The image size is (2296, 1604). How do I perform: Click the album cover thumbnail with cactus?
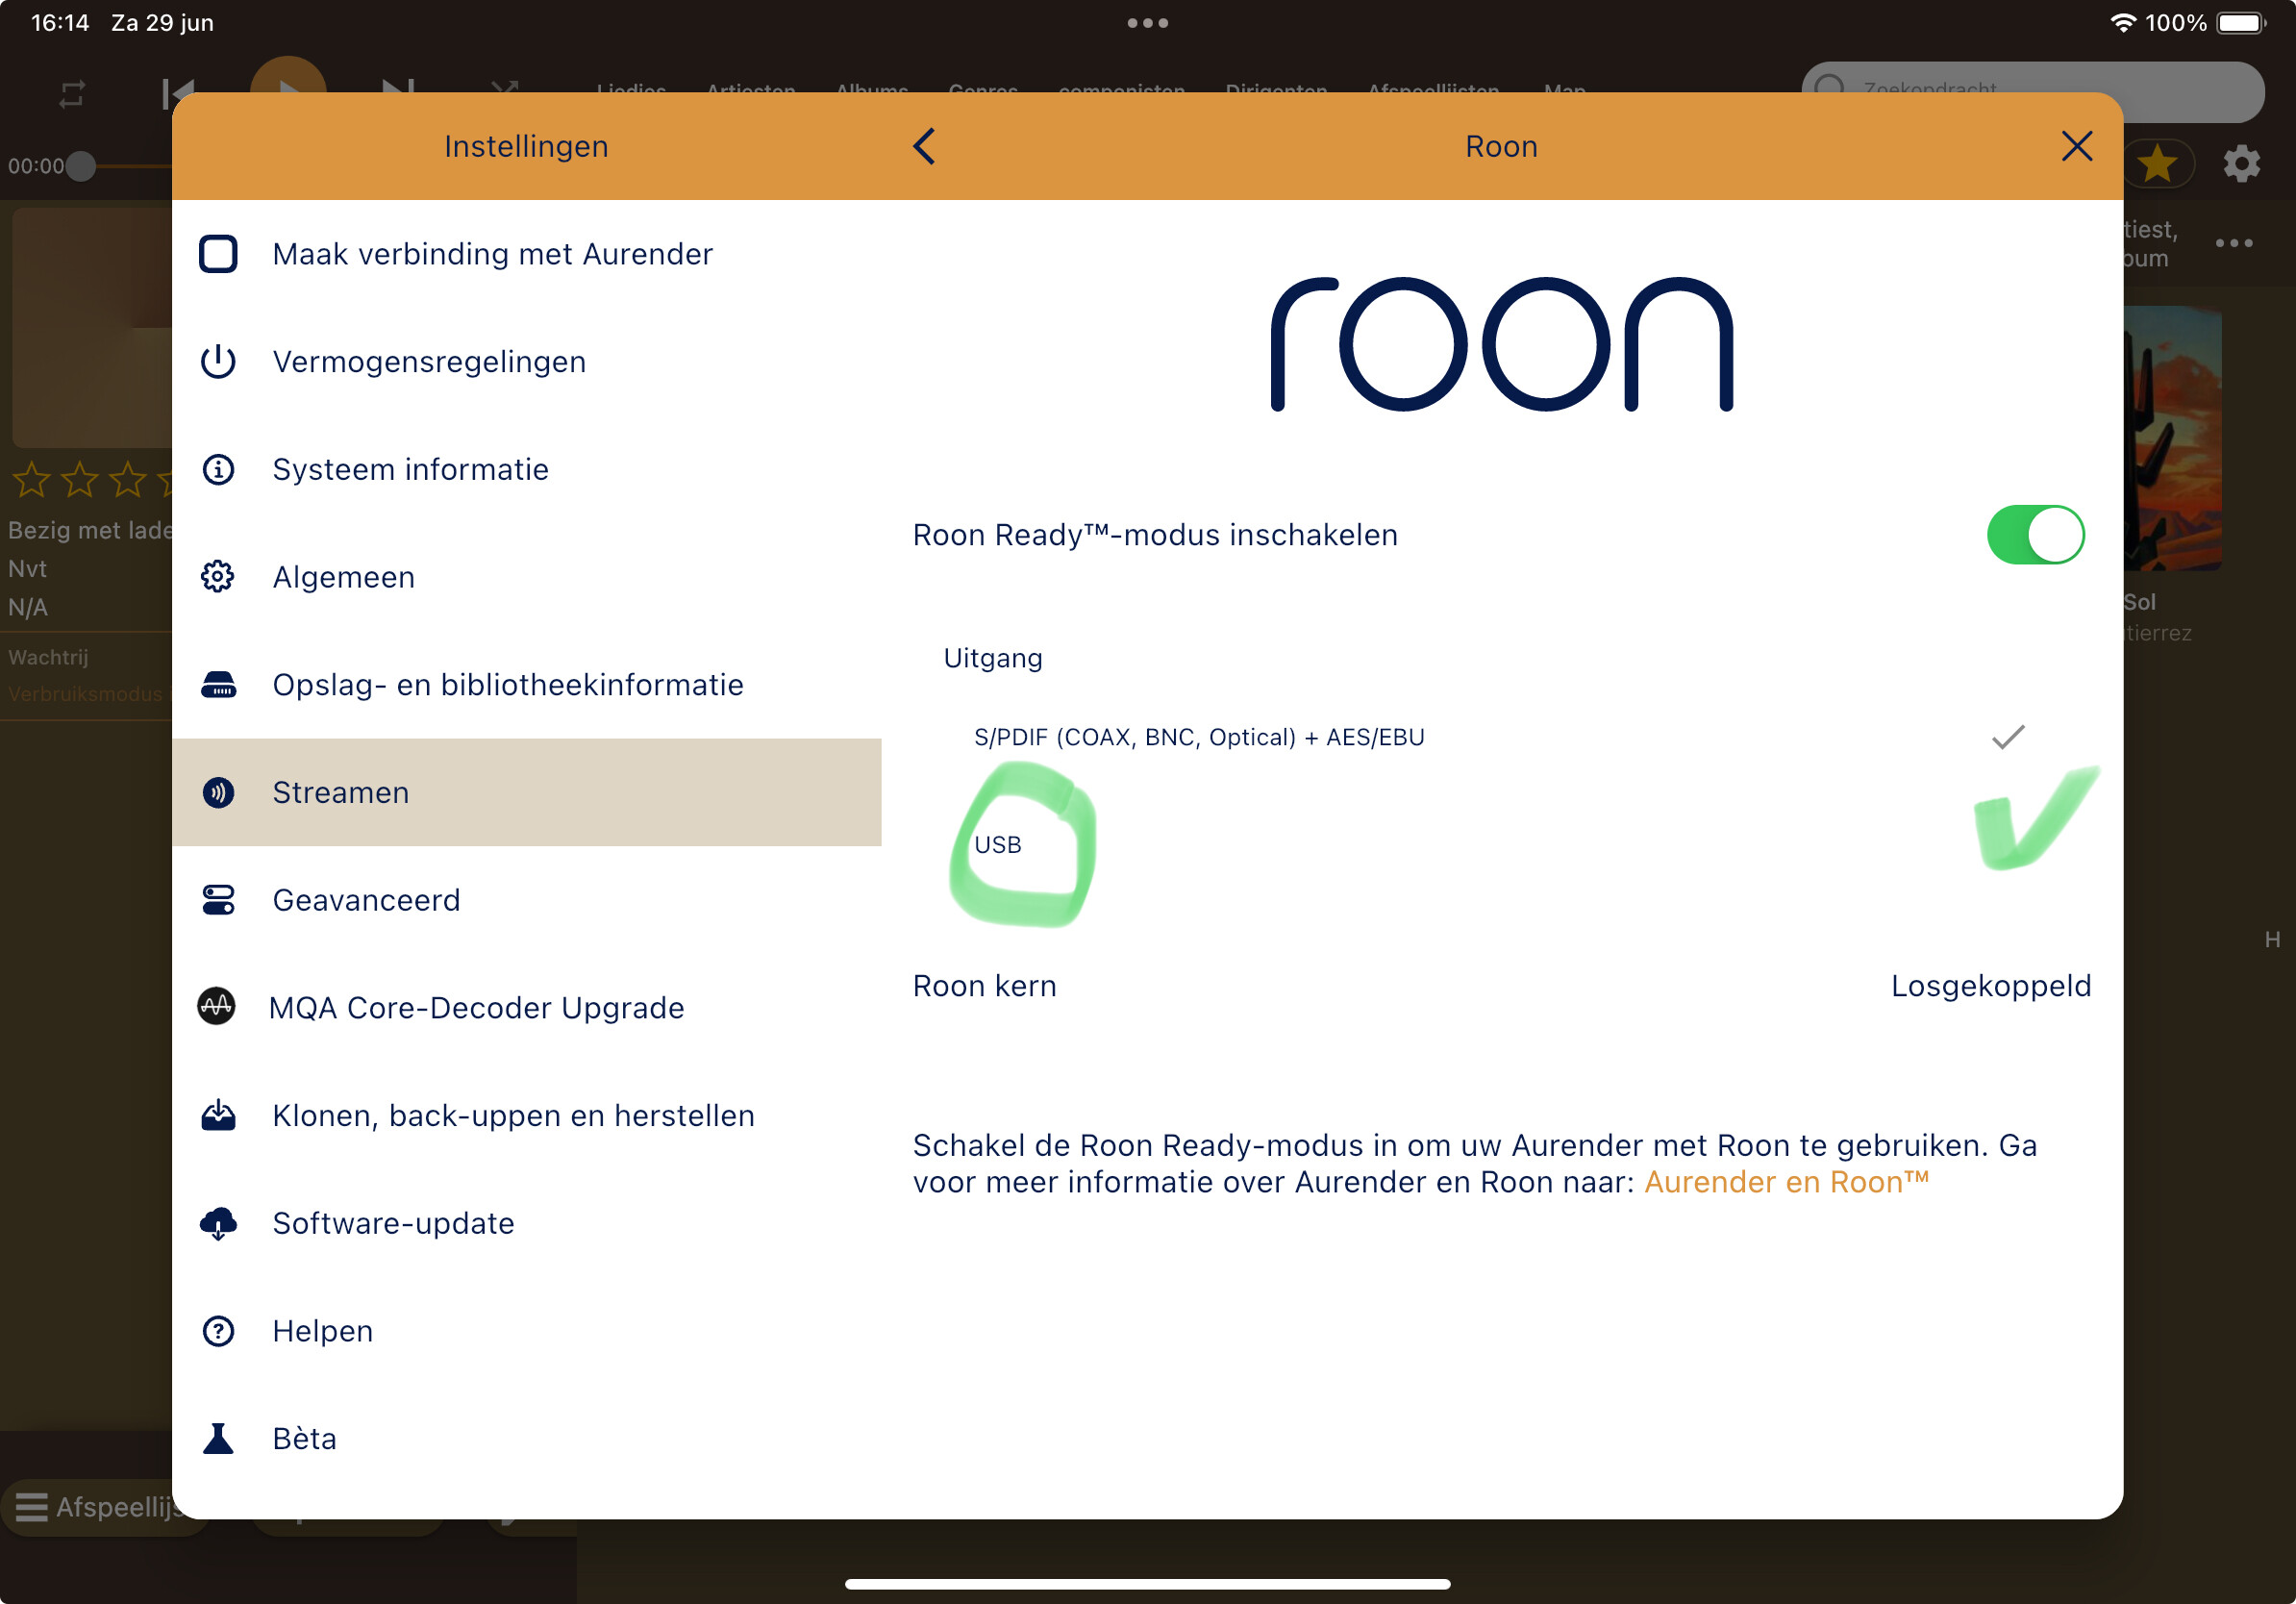tap(2172, 438)
